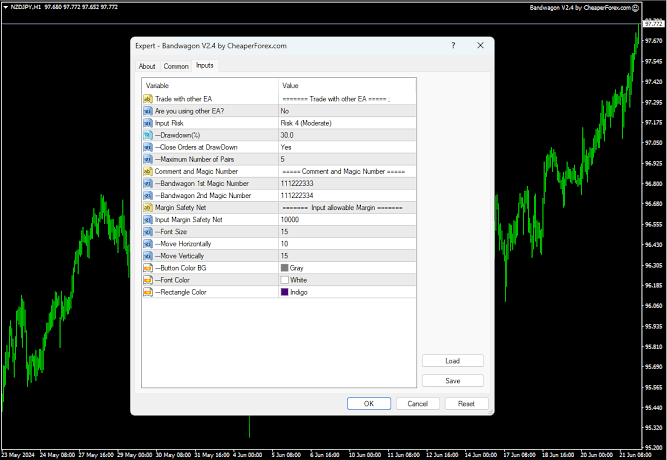Click the color icon beside --Font Color
Viewport: 667px width, 460px height.
[x=148, y=280]
